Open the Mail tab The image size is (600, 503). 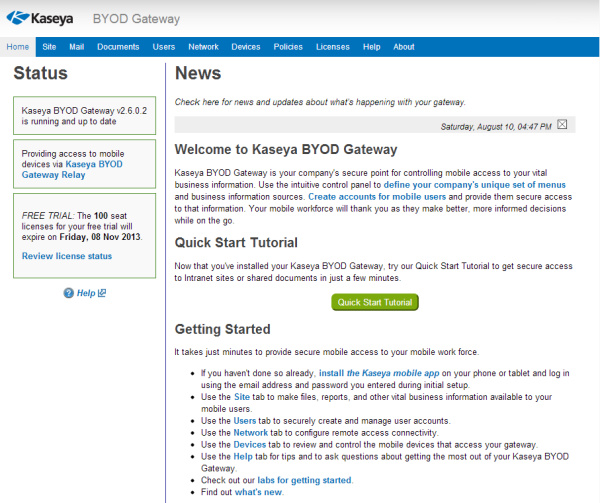tap(77, 47)
